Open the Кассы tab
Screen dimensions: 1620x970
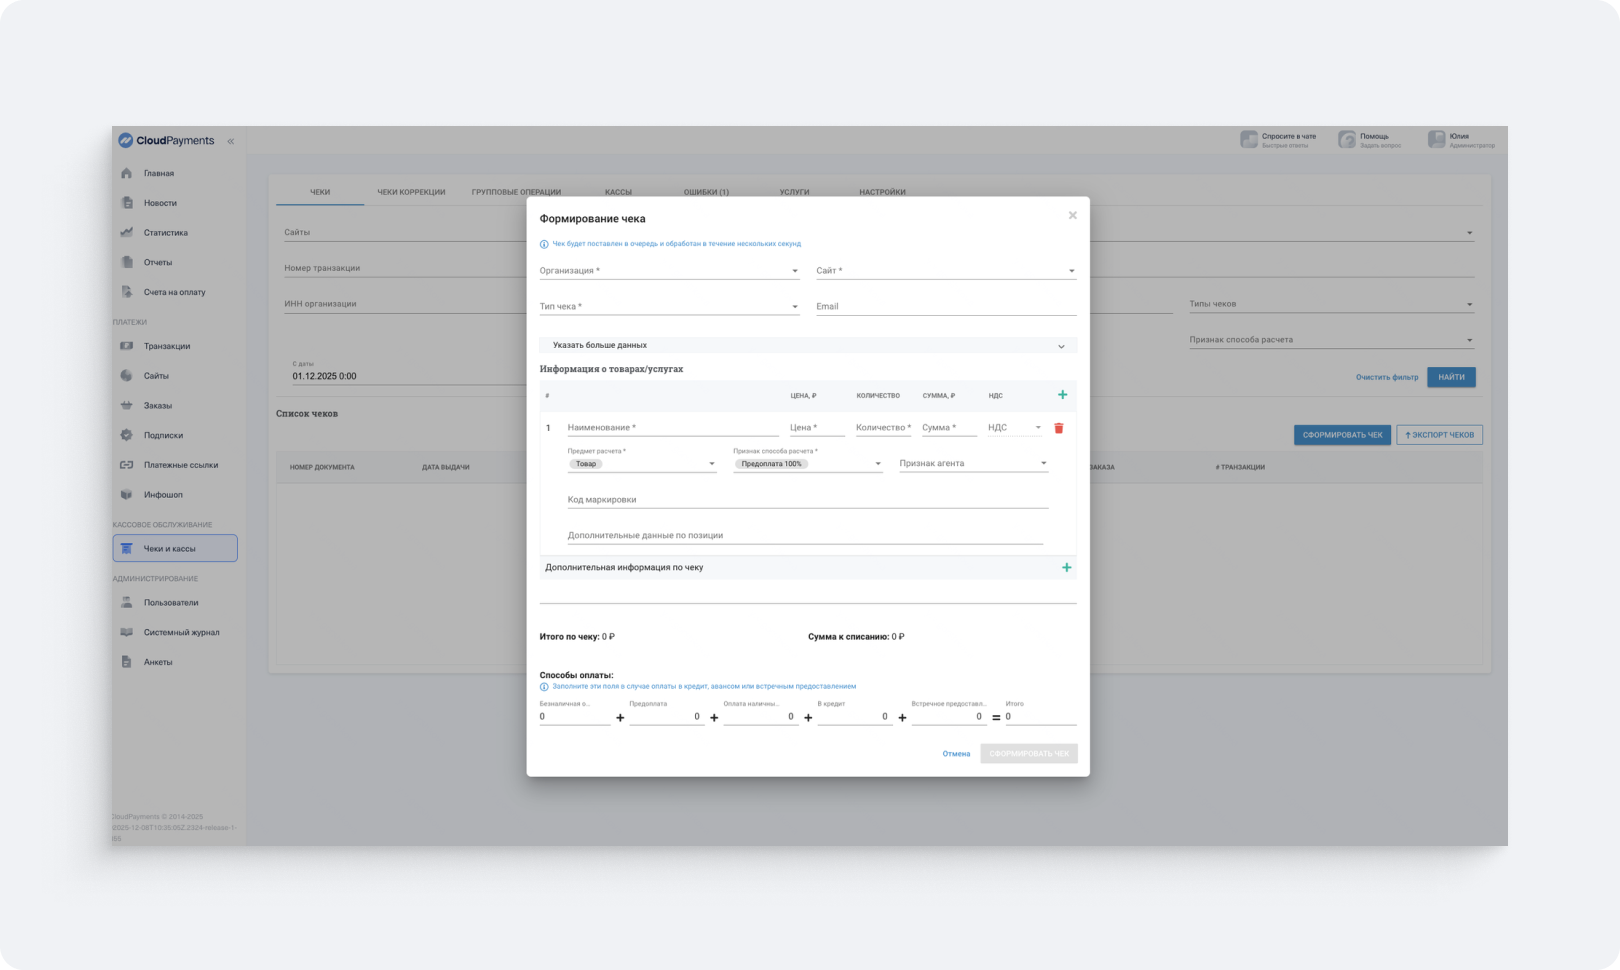click(618, 192)
